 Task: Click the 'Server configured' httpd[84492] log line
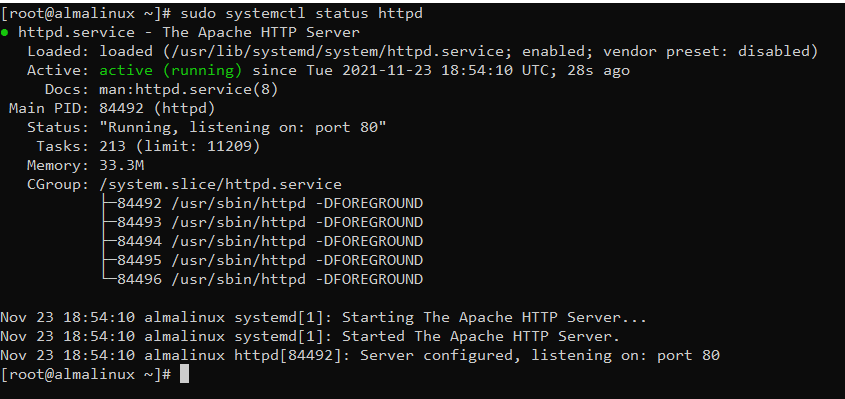tap(360, 355)
